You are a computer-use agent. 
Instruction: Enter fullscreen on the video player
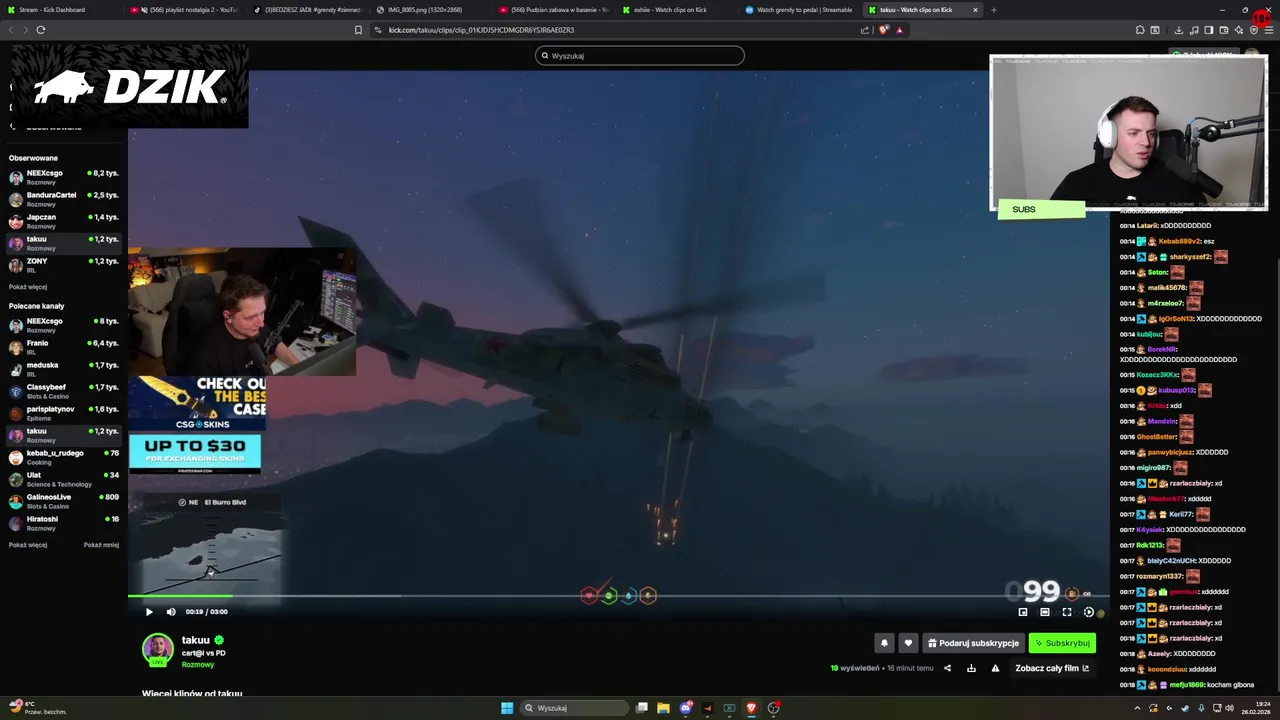pos(1067,612)
